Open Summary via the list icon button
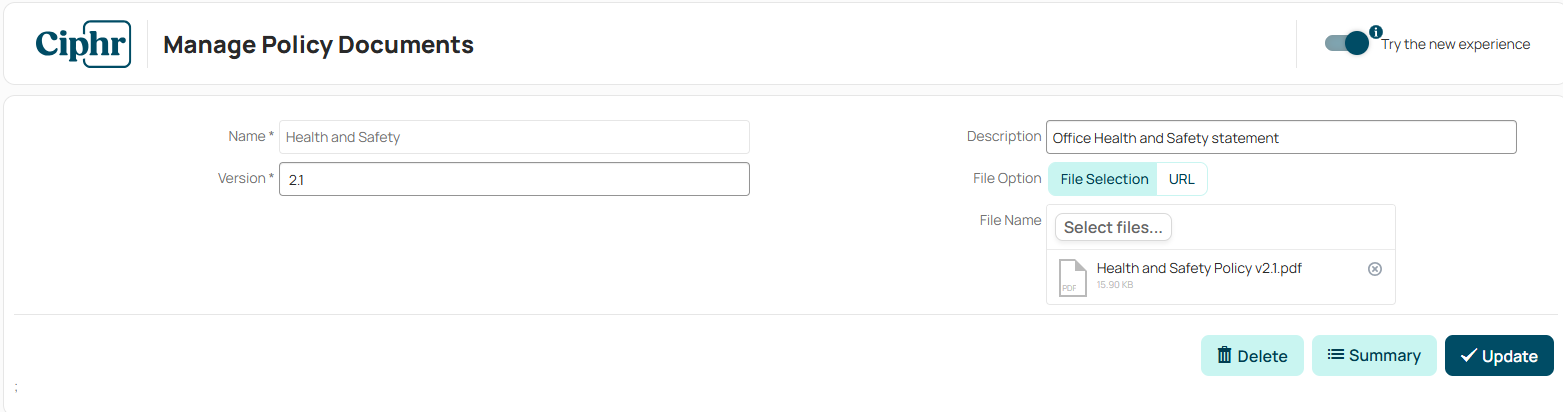1563x412 pixels. pyautogui.click(x=1374, y=355)
